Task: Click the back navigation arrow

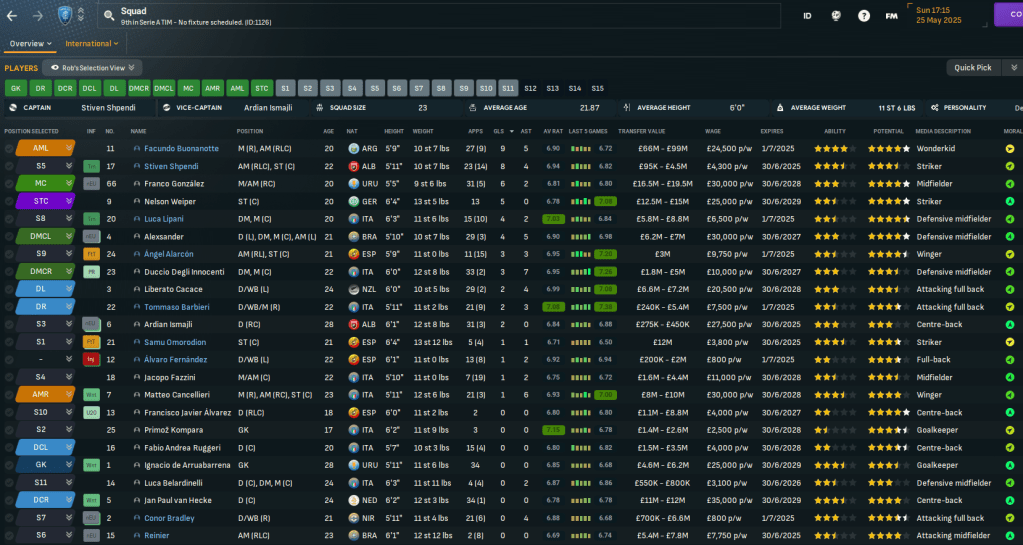Action: click(13, 16)
